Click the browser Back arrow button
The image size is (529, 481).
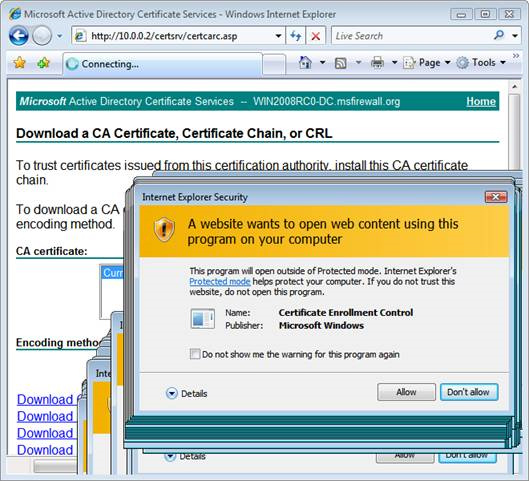tap(19, 35)
